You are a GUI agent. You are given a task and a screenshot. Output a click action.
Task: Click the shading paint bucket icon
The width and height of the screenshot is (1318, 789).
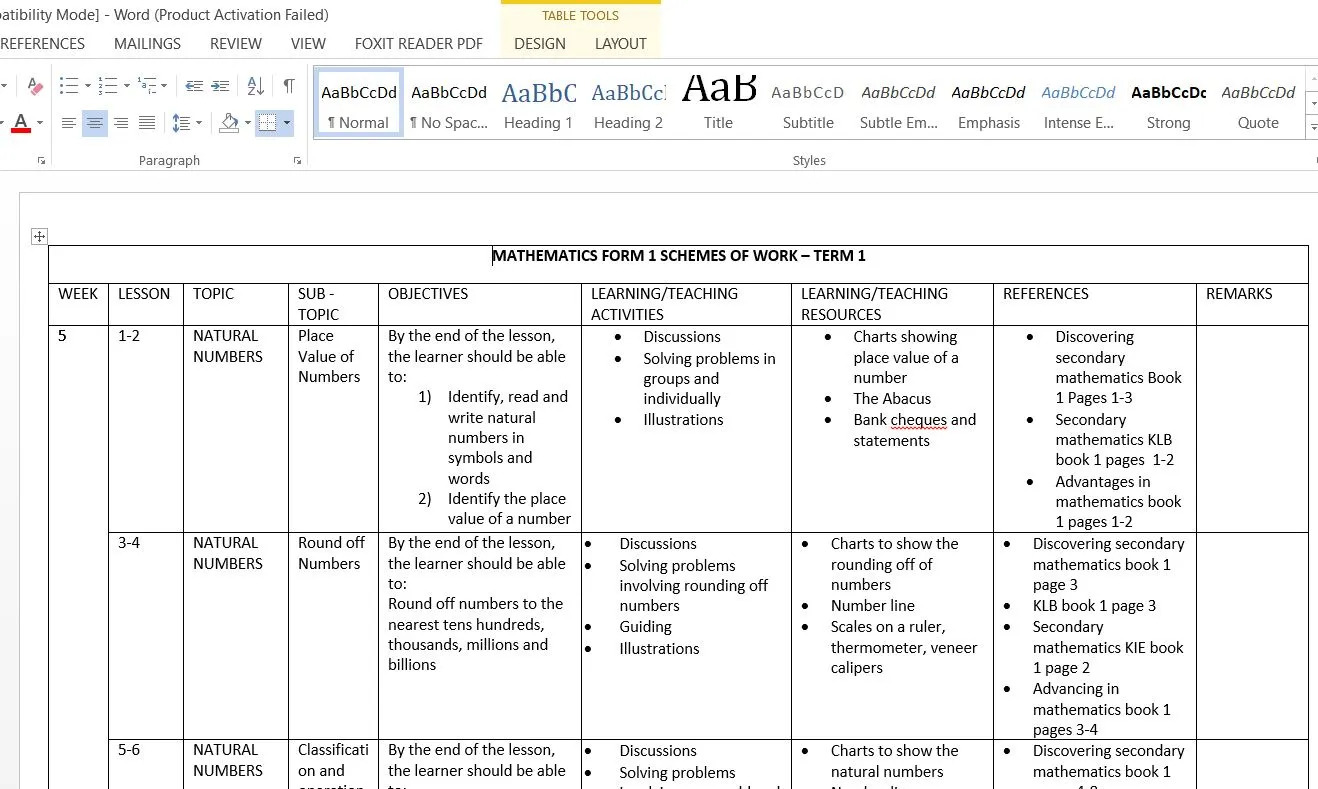pos(229,123)
